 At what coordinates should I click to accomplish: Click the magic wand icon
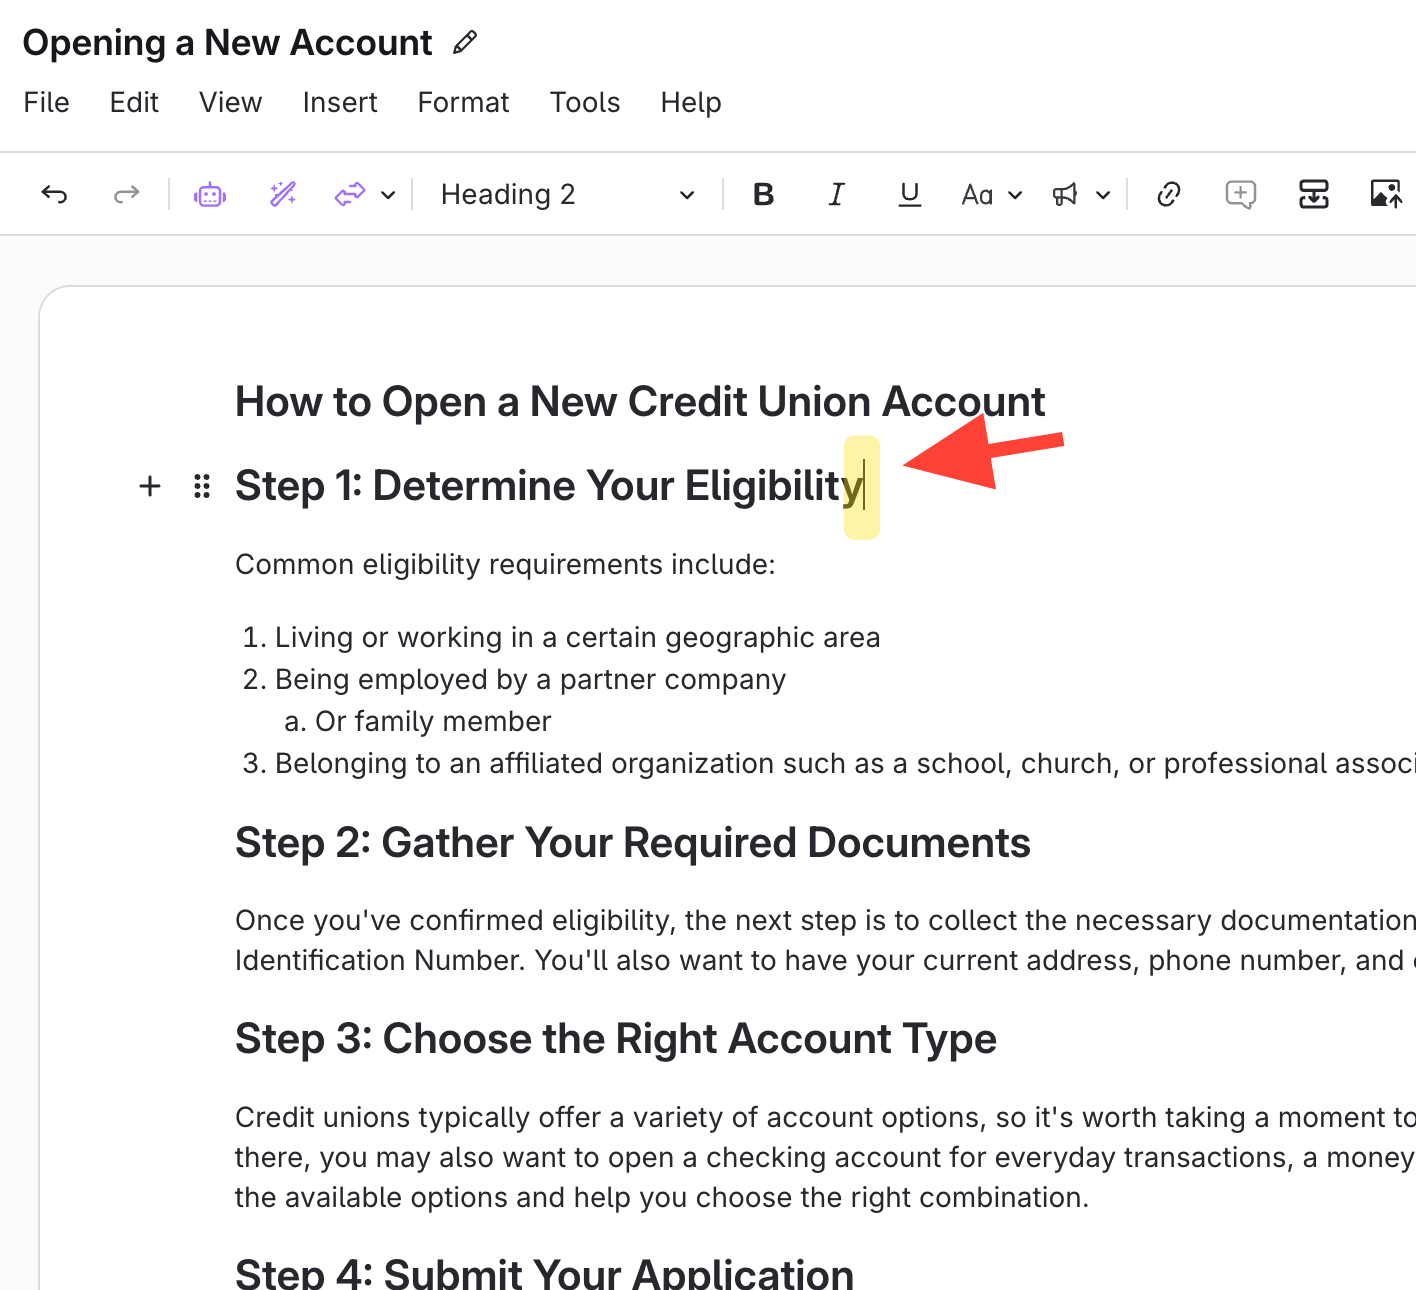click(283, 195)
